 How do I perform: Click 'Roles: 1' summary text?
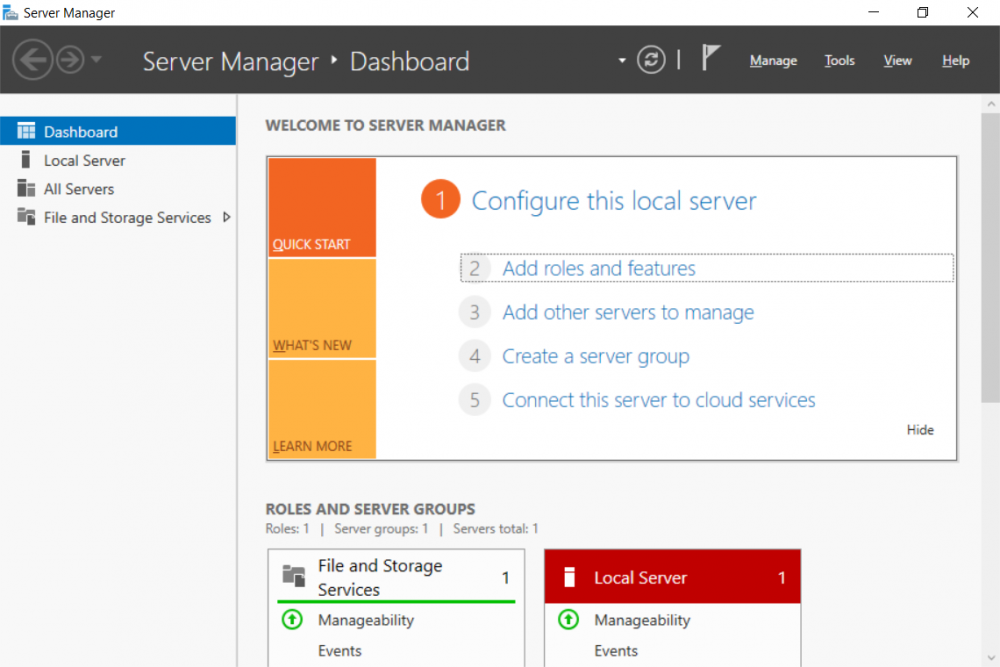click(x=287, y=529)
